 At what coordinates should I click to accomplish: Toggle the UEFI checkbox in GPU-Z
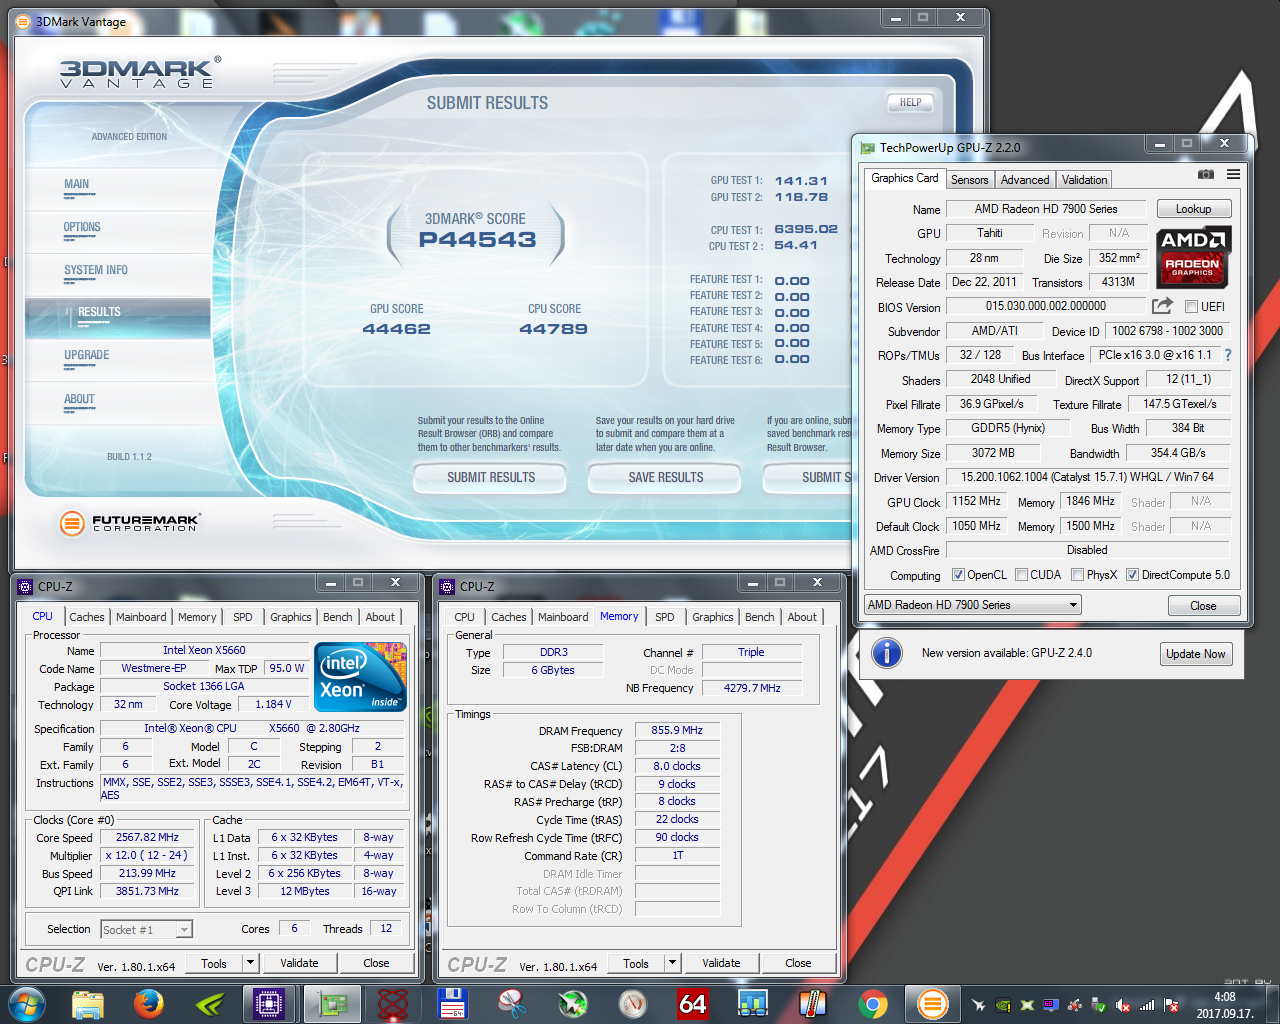click(1191, 307)
